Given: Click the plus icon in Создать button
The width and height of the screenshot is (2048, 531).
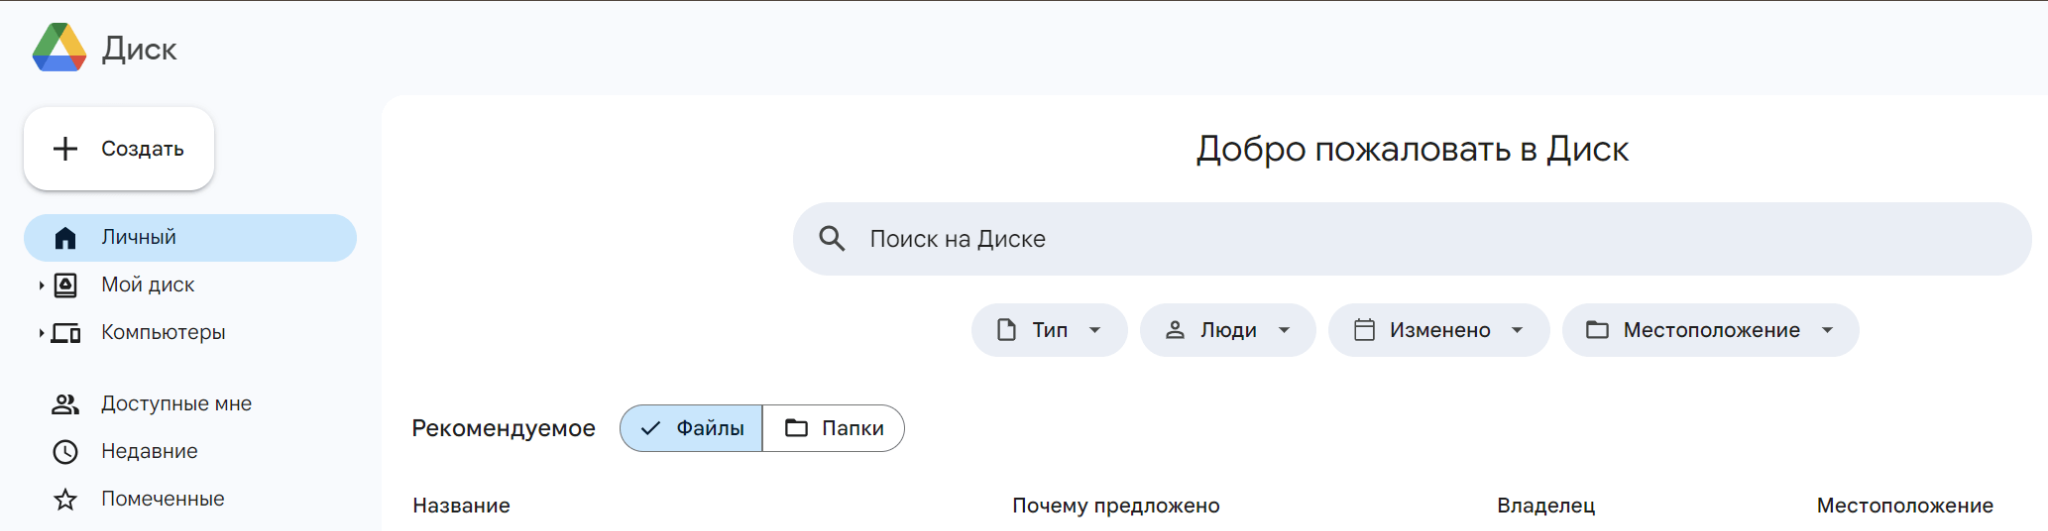Looking at the screenshot, I should (x=65, y=148).
